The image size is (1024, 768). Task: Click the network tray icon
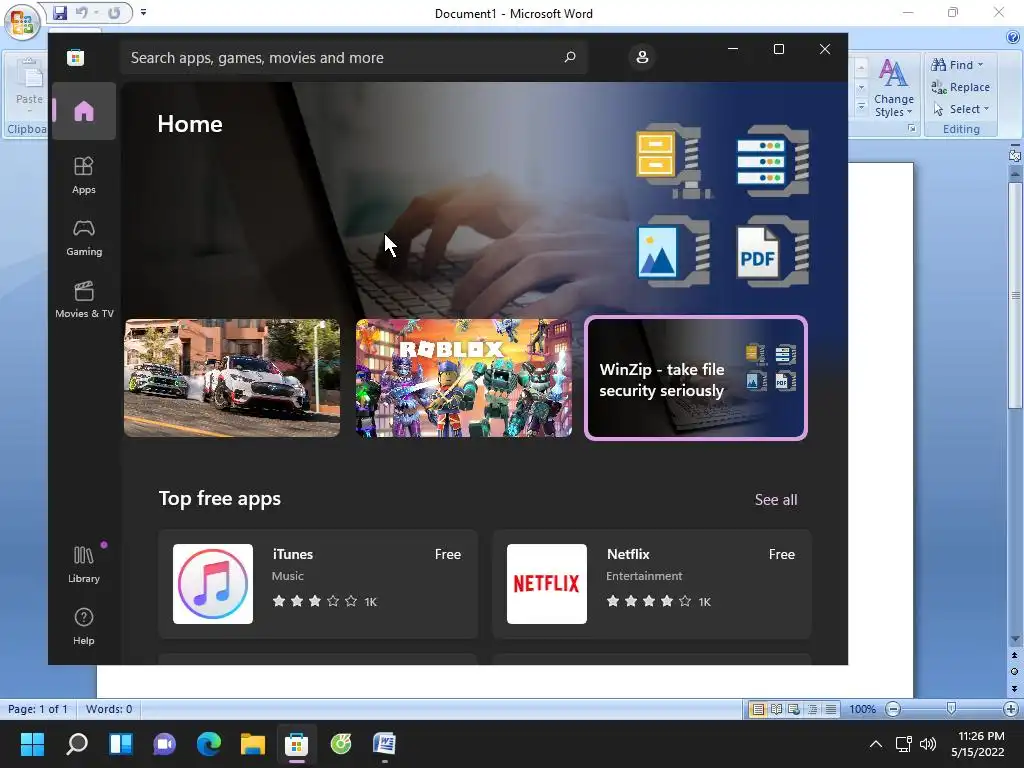pyautogui.click(x=904, y=744)
